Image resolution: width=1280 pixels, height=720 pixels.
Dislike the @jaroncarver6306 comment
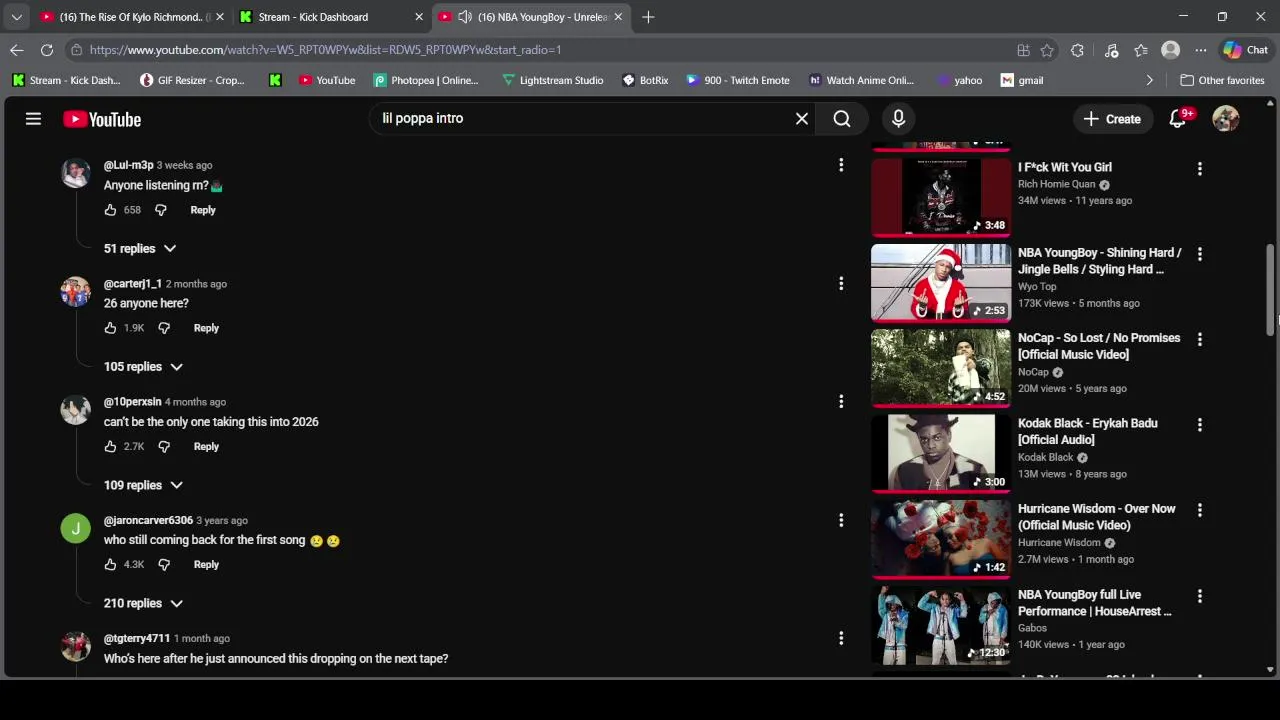click(x=164, y=564)
